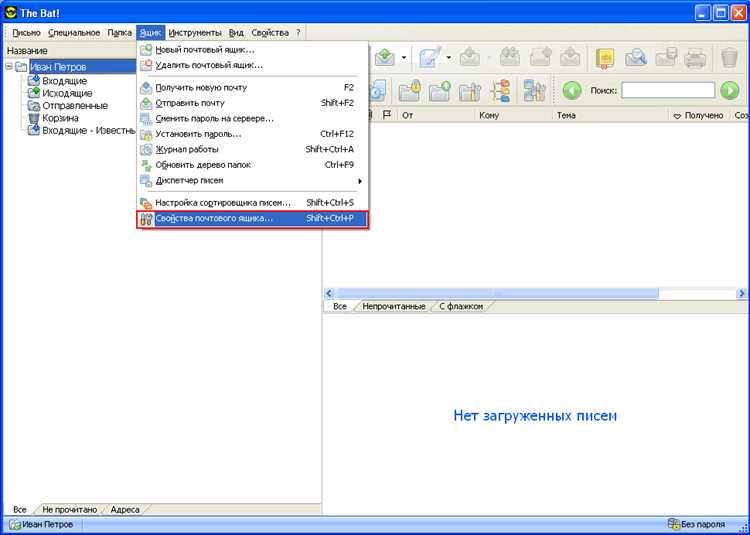This screenshot has height=535, width=750.
Task: Select Отправить почту menu entry
Action: [x=253, y=103]
